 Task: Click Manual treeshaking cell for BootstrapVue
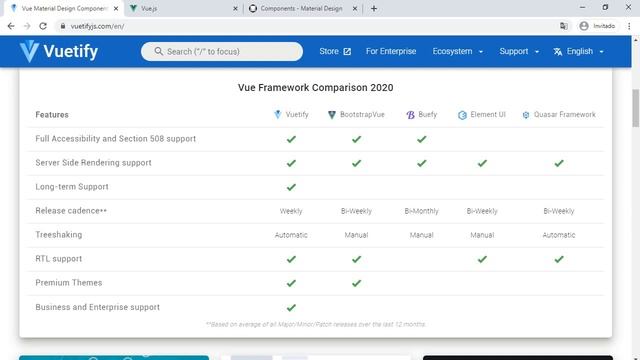(x=356, y=235)
